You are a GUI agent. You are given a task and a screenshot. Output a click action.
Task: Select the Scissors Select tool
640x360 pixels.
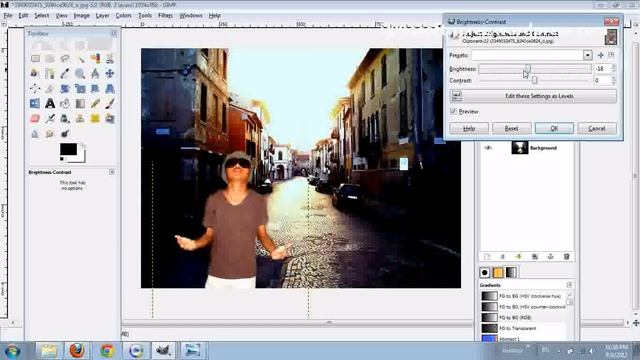click(x=110, y=59)
